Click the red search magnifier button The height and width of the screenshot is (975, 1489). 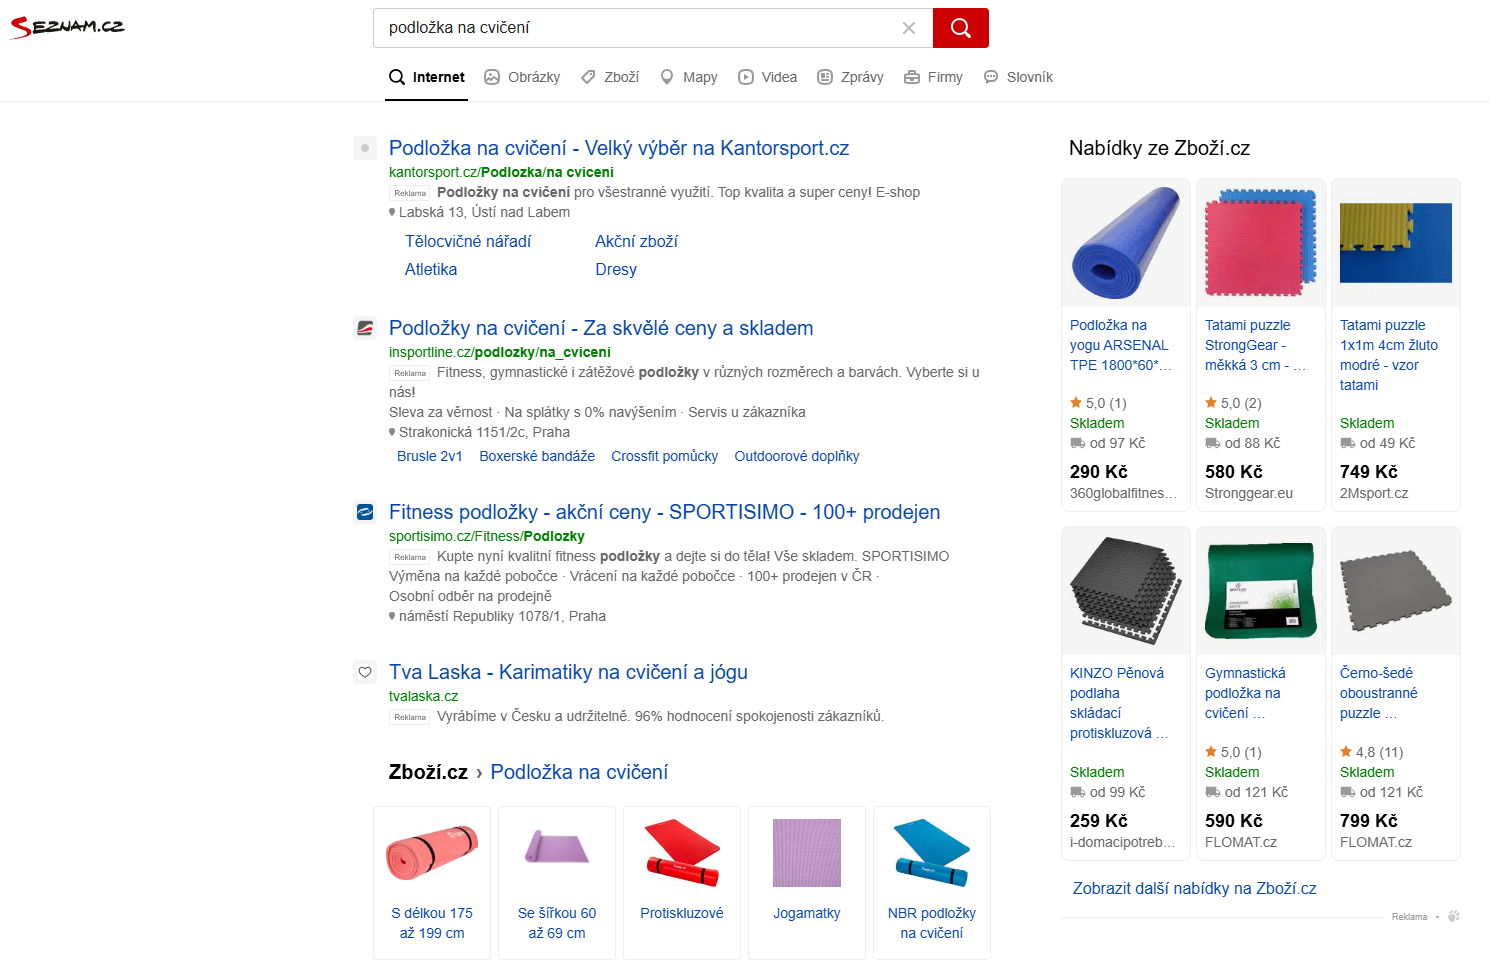click(x=960, y=28)
